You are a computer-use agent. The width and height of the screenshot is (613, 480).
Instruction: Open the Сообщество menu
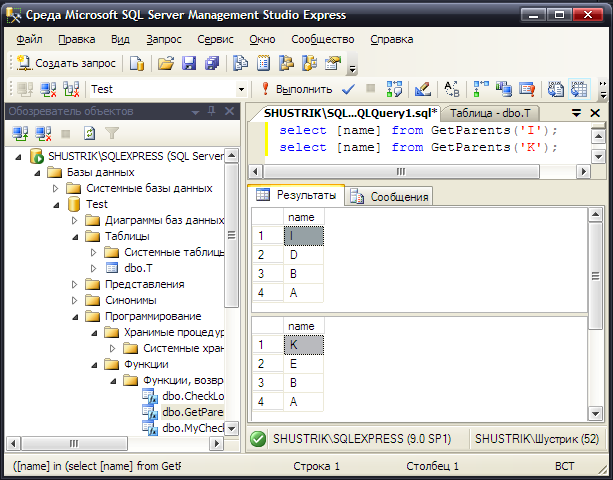323,39
